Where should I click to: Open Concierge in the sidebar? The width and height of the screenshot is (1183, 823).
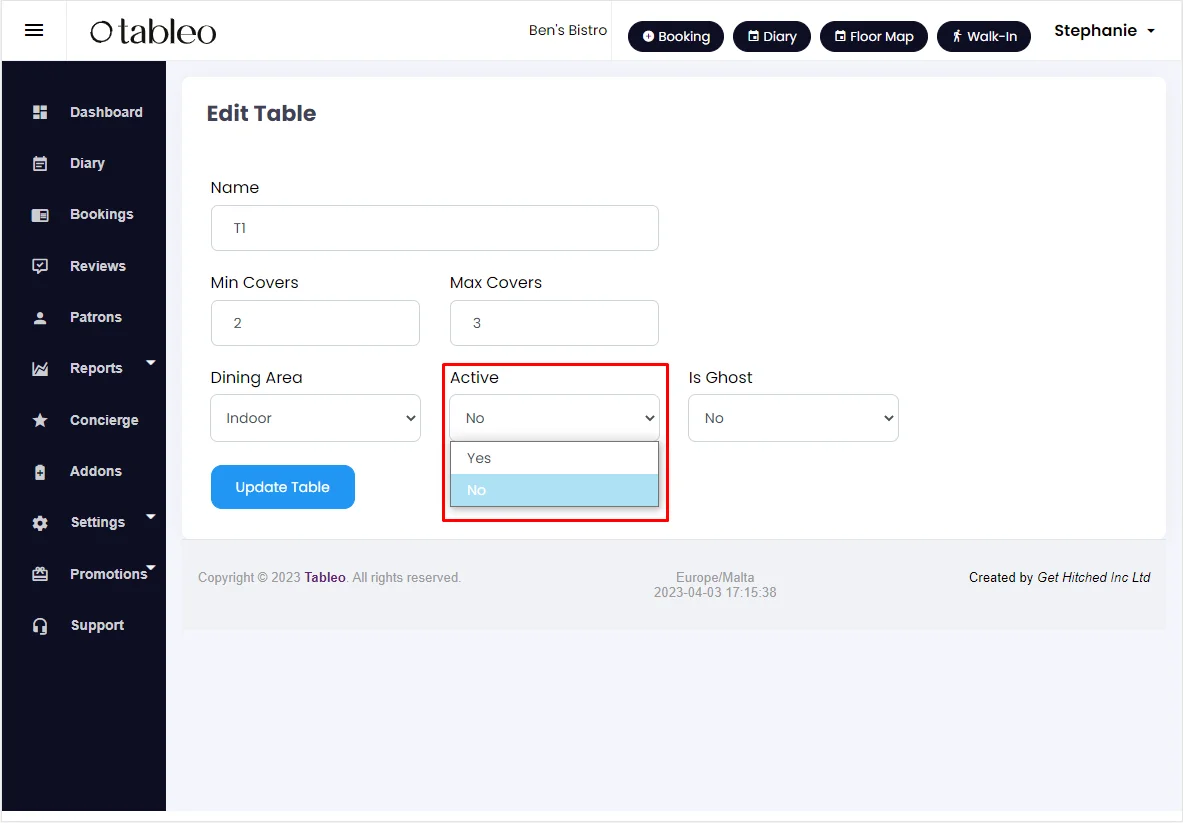104,420
